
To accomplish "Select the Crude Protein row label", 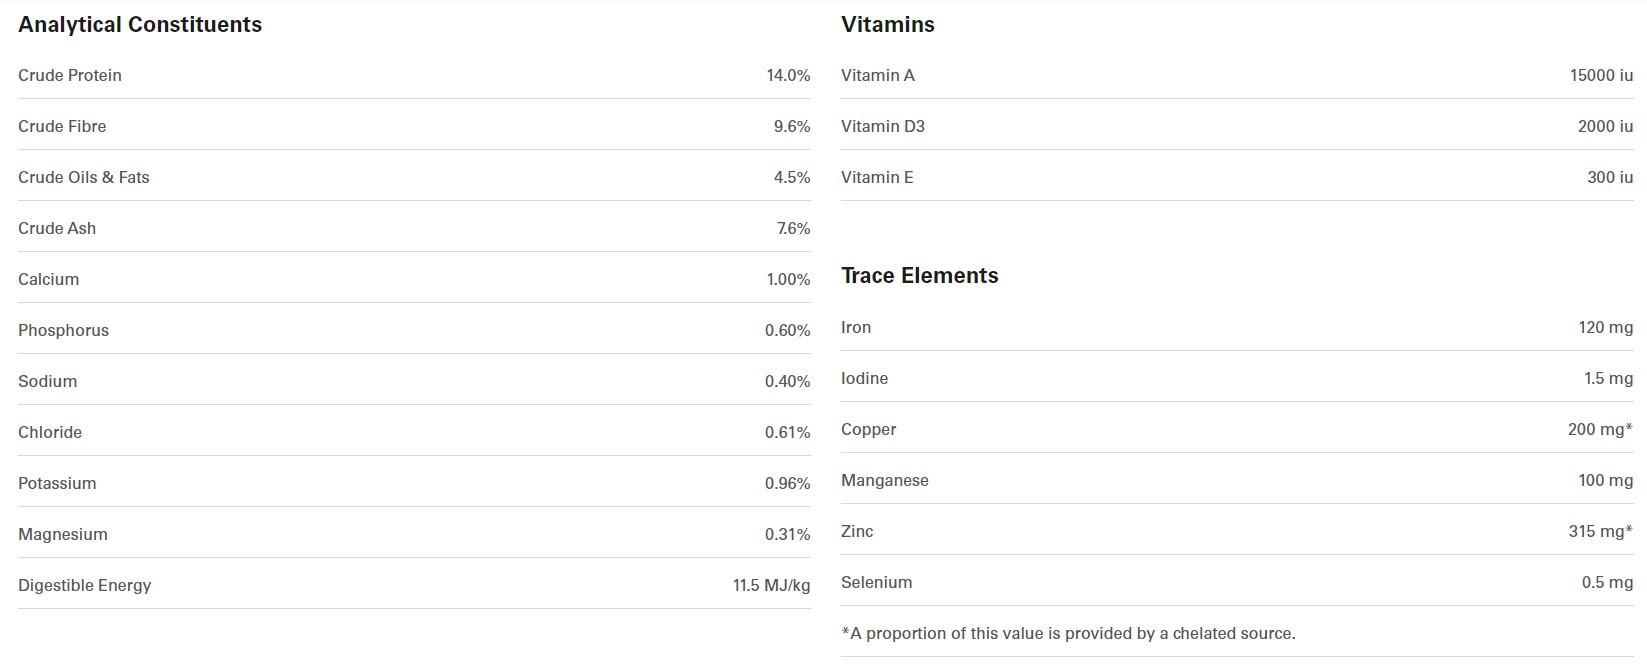I will pos(70,76).
